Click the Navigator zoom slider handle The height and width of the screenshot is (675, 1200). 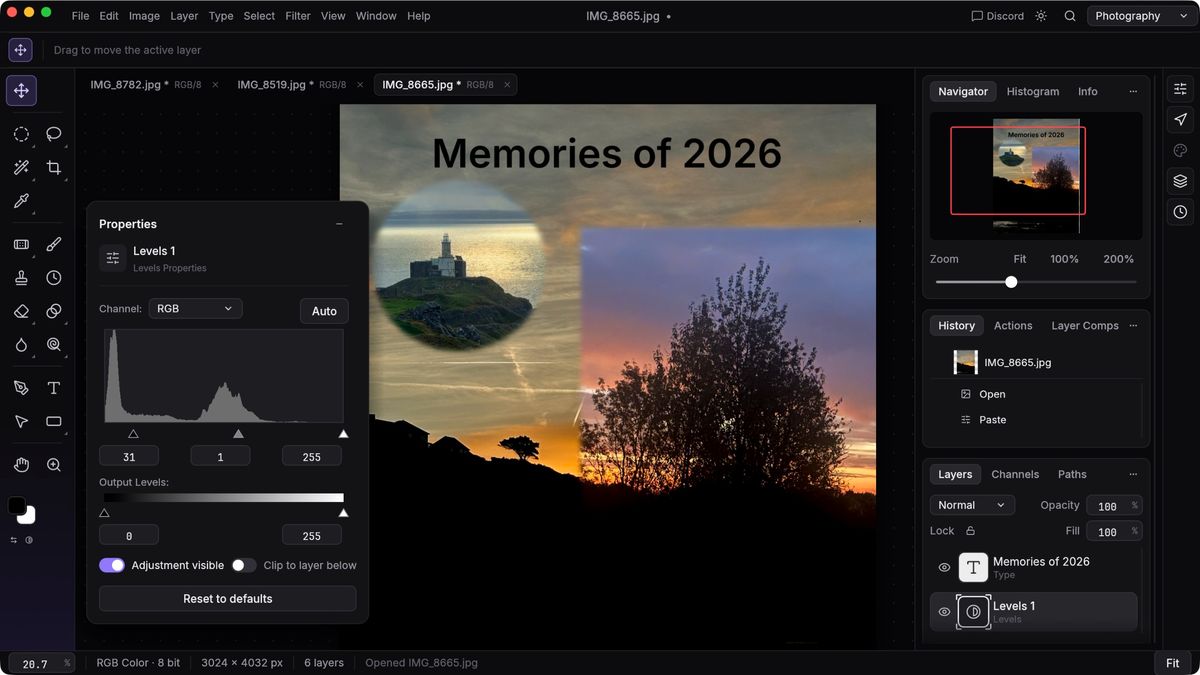[1011, 282]
